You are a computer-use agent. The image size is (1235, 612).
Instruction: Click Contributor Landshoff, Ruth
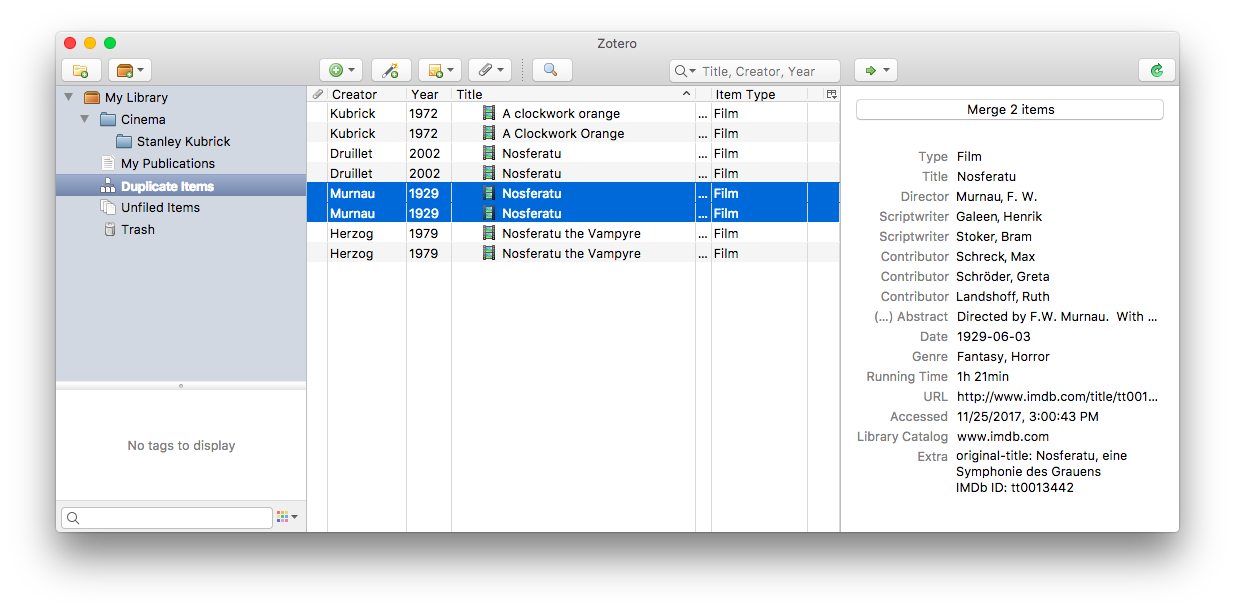coord(1002,296)
